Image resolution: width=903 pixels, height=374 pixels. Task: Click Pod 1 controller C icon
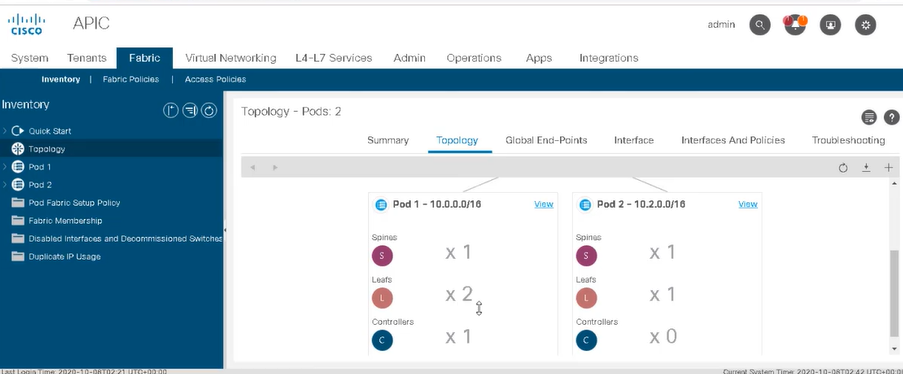click(x=382, y=340)
